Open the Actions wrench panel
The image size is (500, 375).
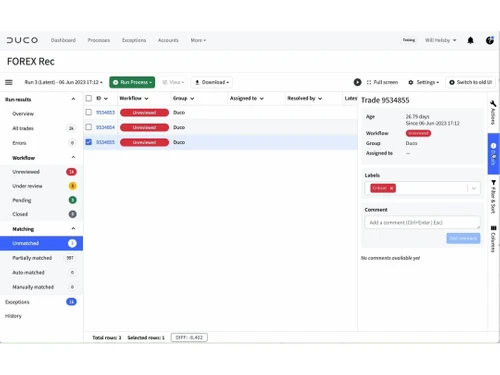[493, 112]
